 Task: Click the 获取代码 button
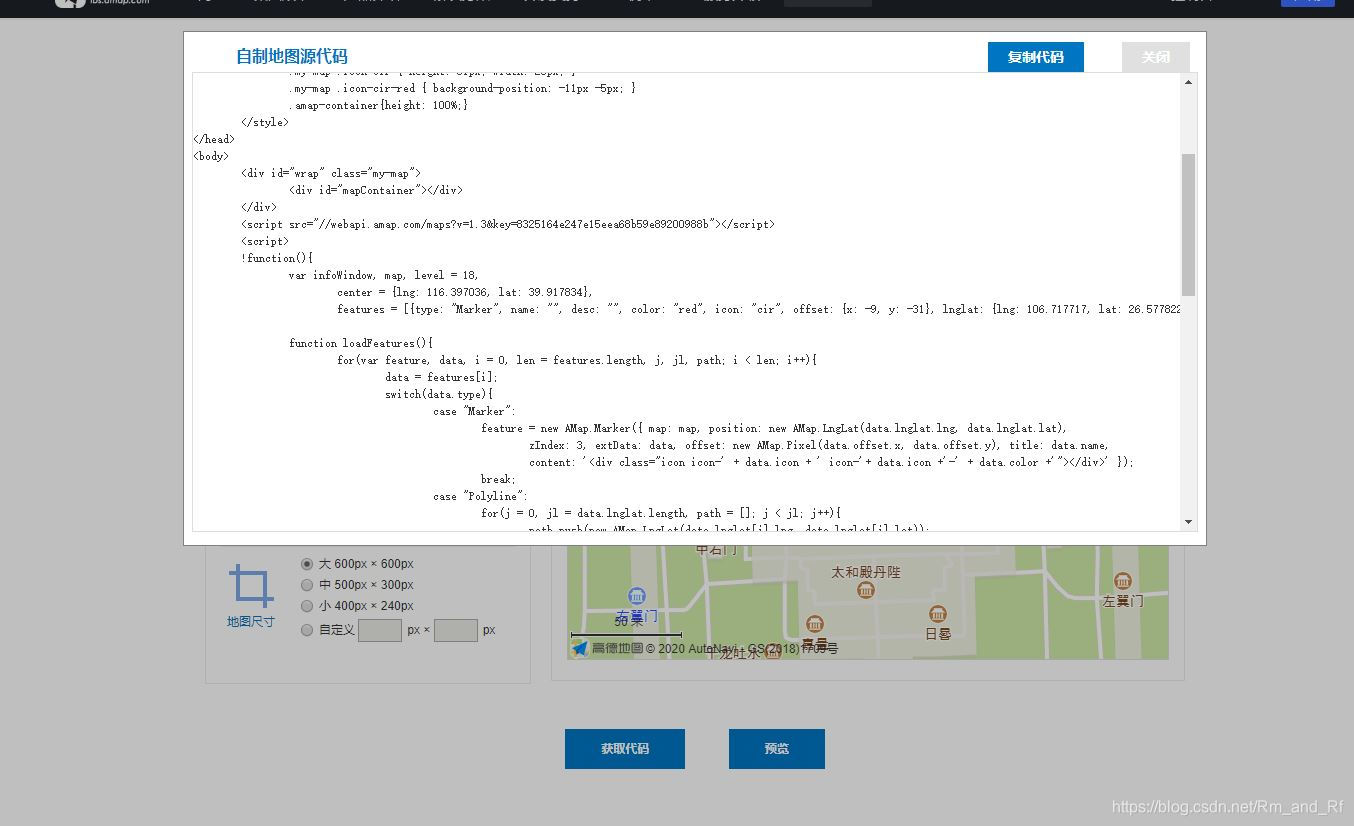[625, 749]
